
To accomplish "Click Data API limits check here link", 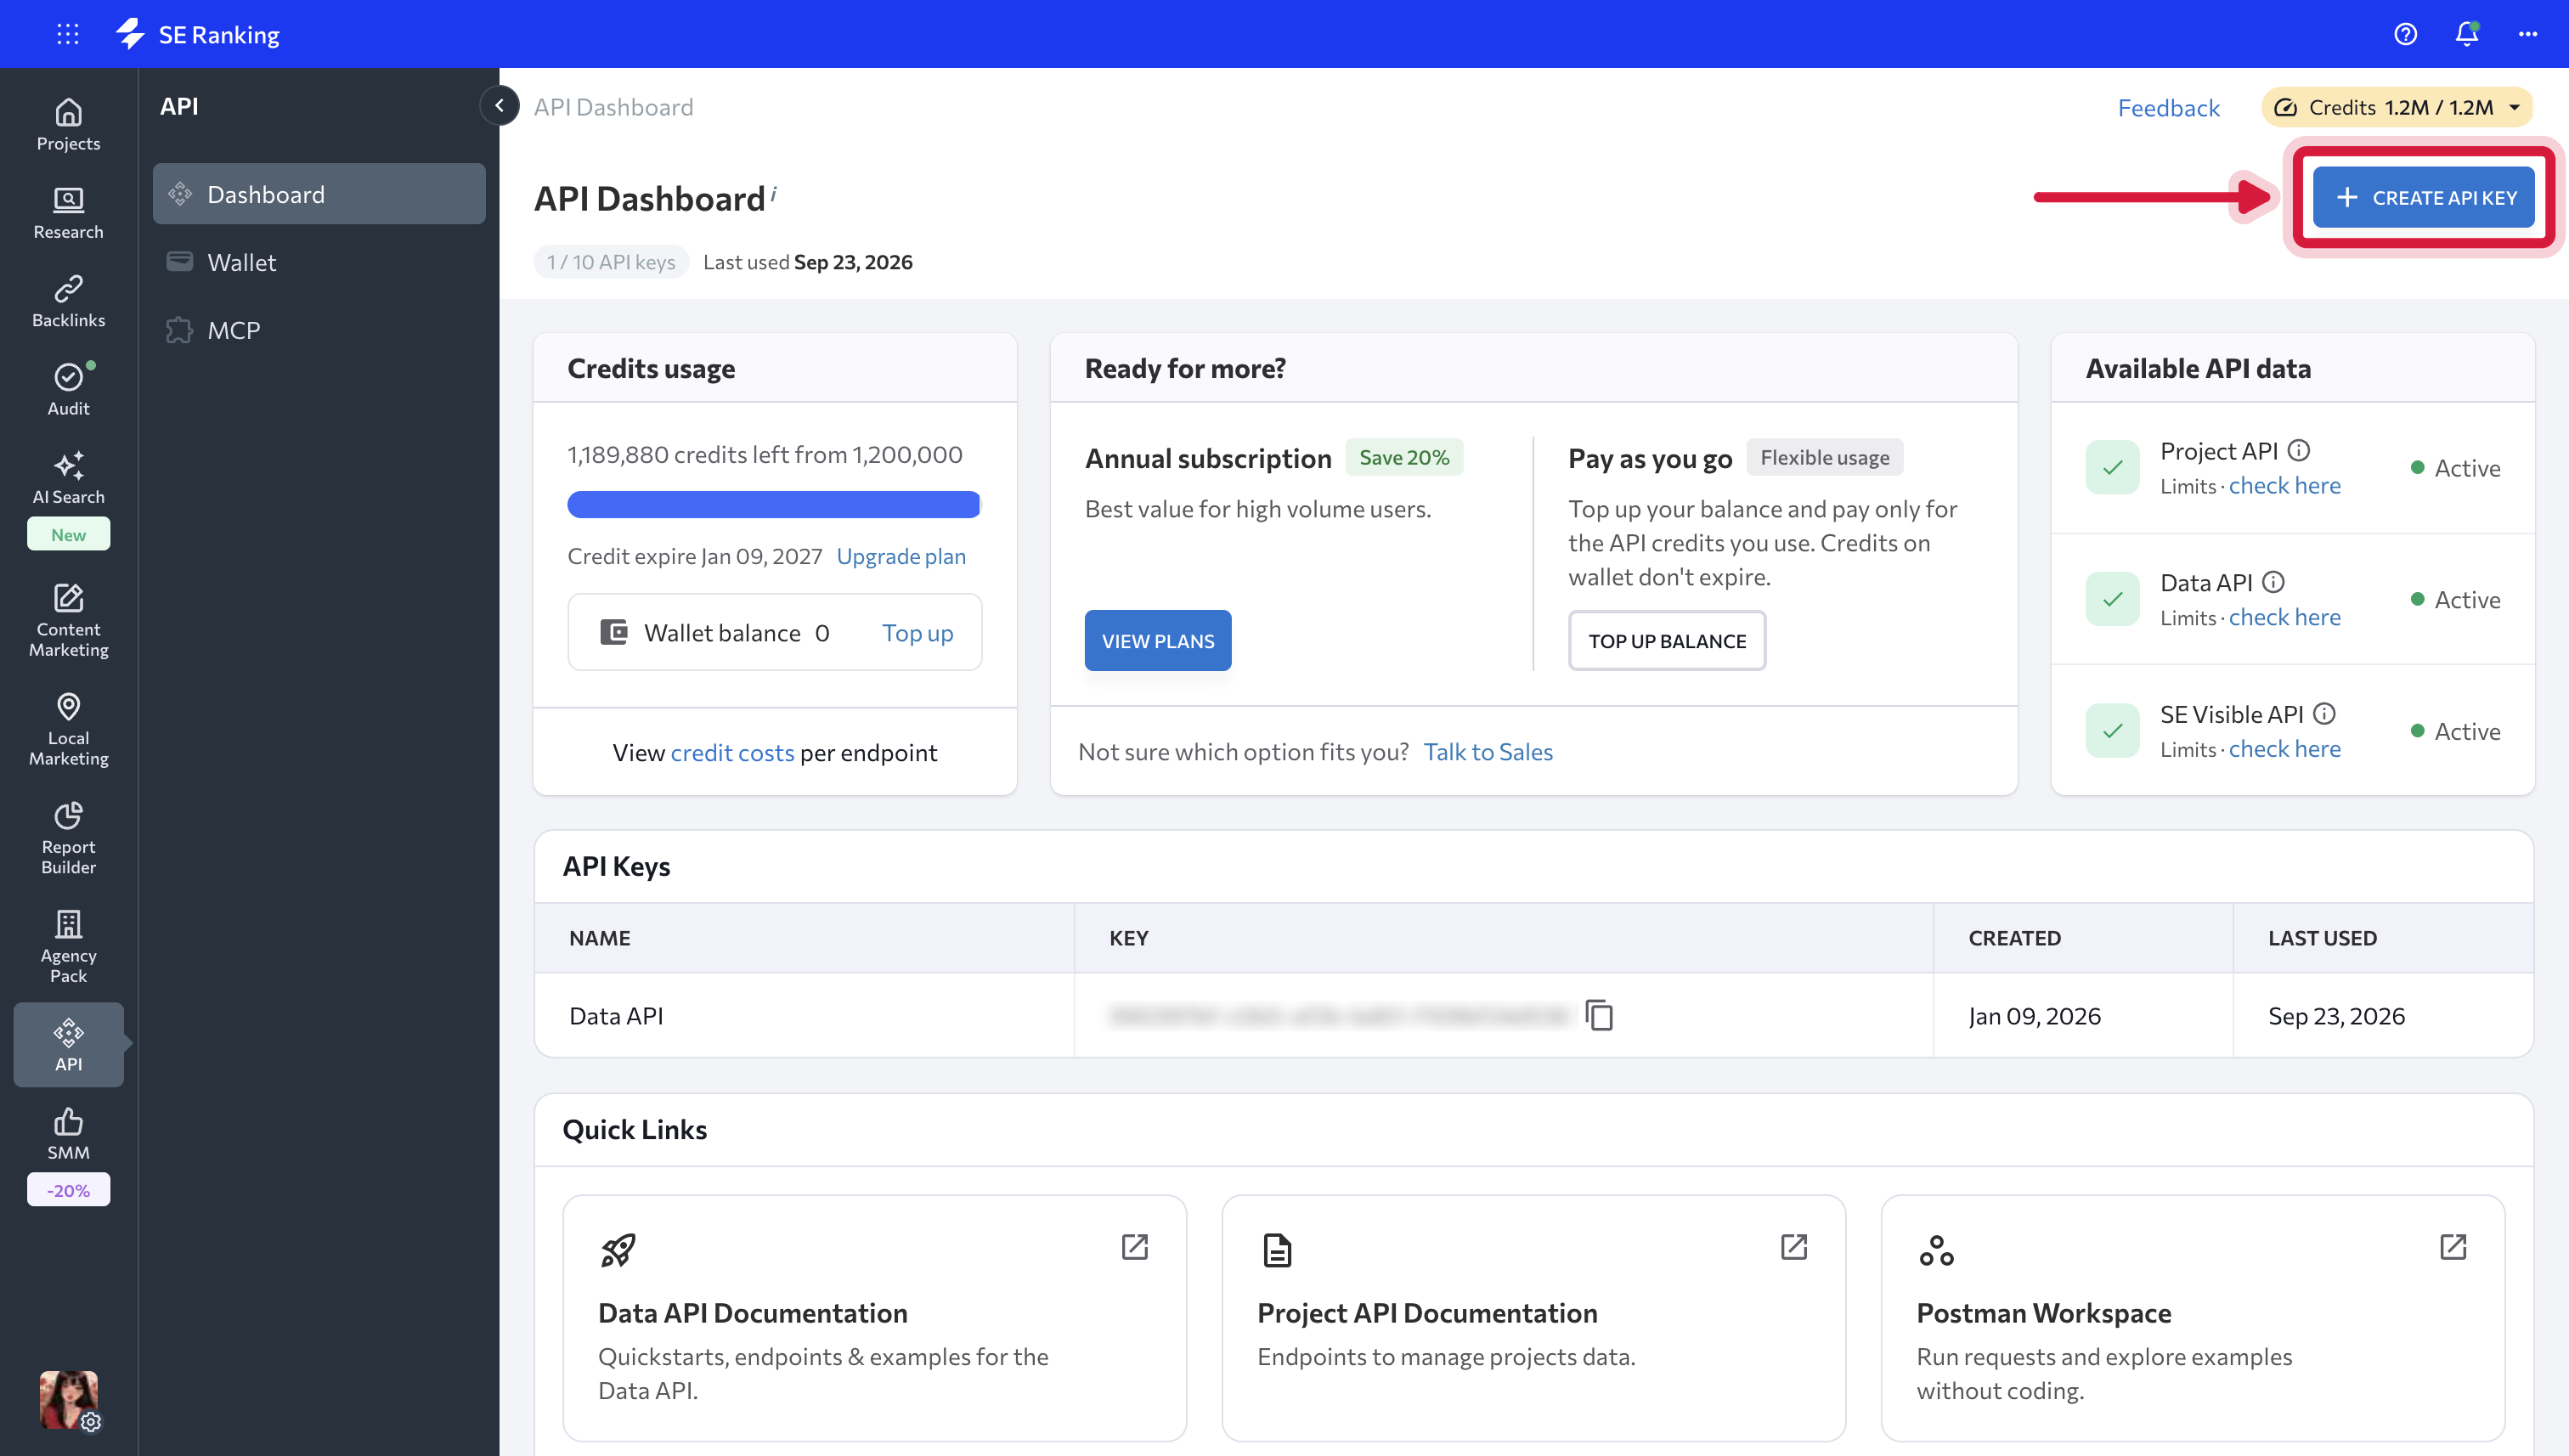I will pyautogui.click(x=2284, y=618).
